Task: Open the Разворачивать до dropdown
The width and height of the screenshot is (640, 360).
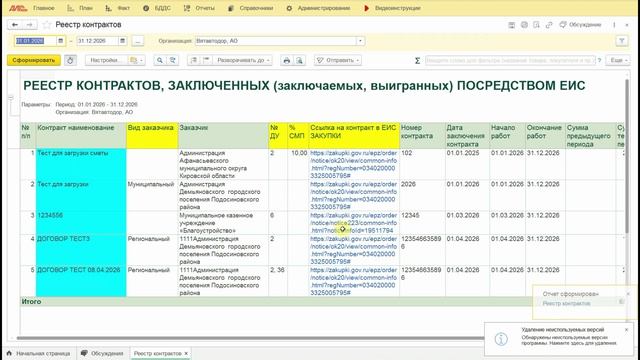Action: pyautogui.click(x=243, y=60)
